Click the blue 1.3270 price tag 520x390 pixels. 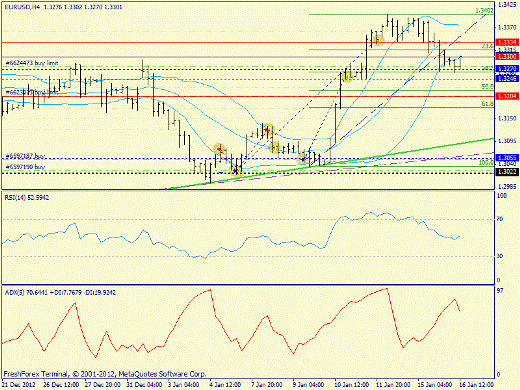507,69
